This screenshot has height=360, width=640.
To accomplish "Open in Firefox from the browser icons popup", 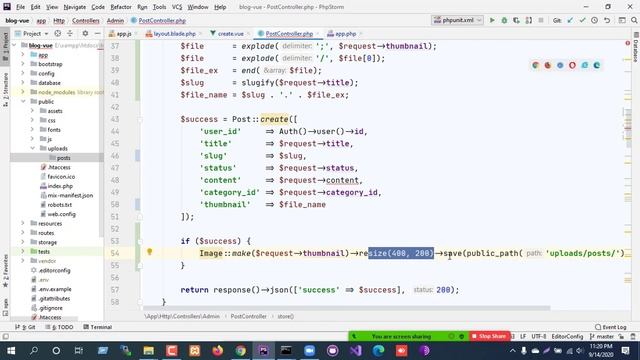I will (548, 65).
